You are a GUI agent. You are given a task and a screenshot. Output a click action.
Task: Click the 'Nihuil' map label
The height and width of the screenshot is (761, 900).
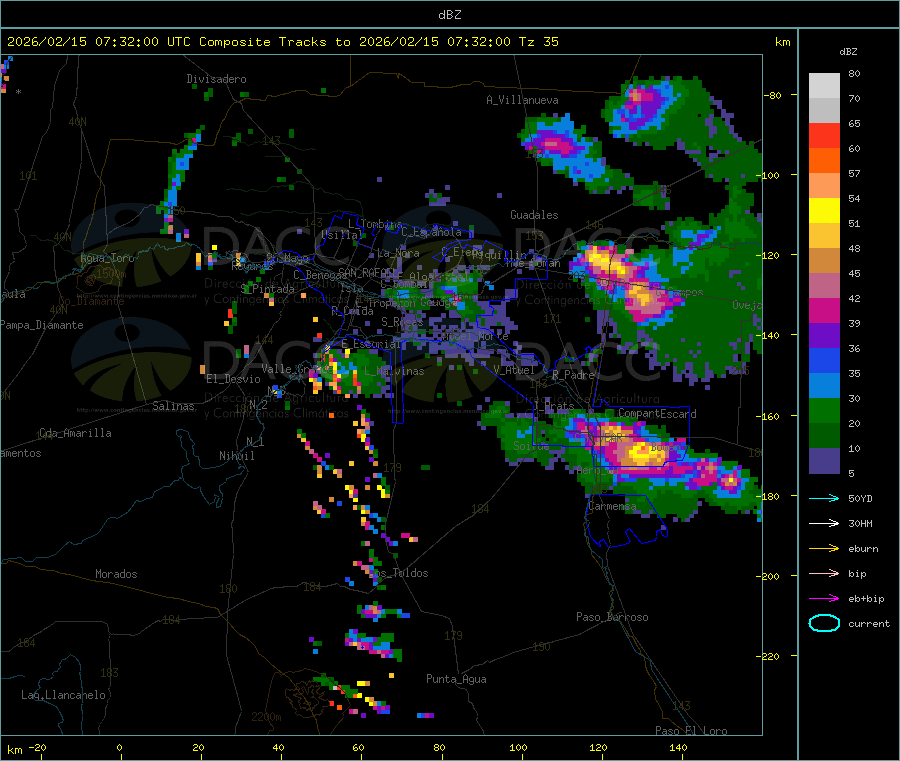[236, 456]
